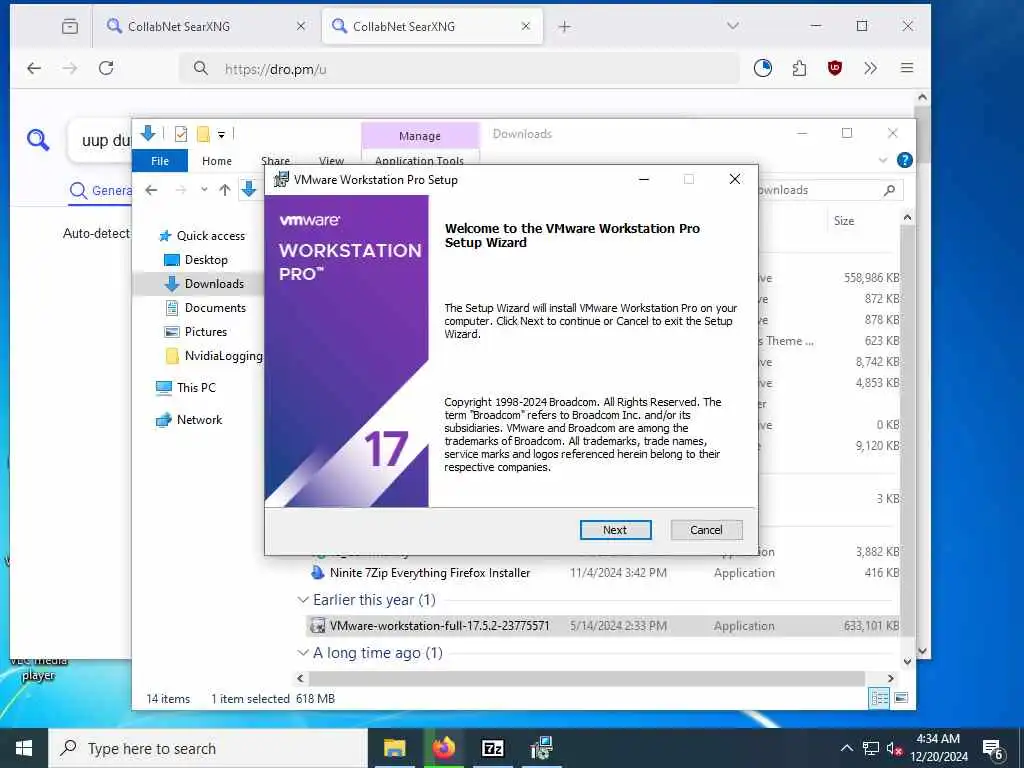Cancel the VMware Workstation Pro Setup
The width and height of the screenshot is (1024, 768).
tap(706, 530)
